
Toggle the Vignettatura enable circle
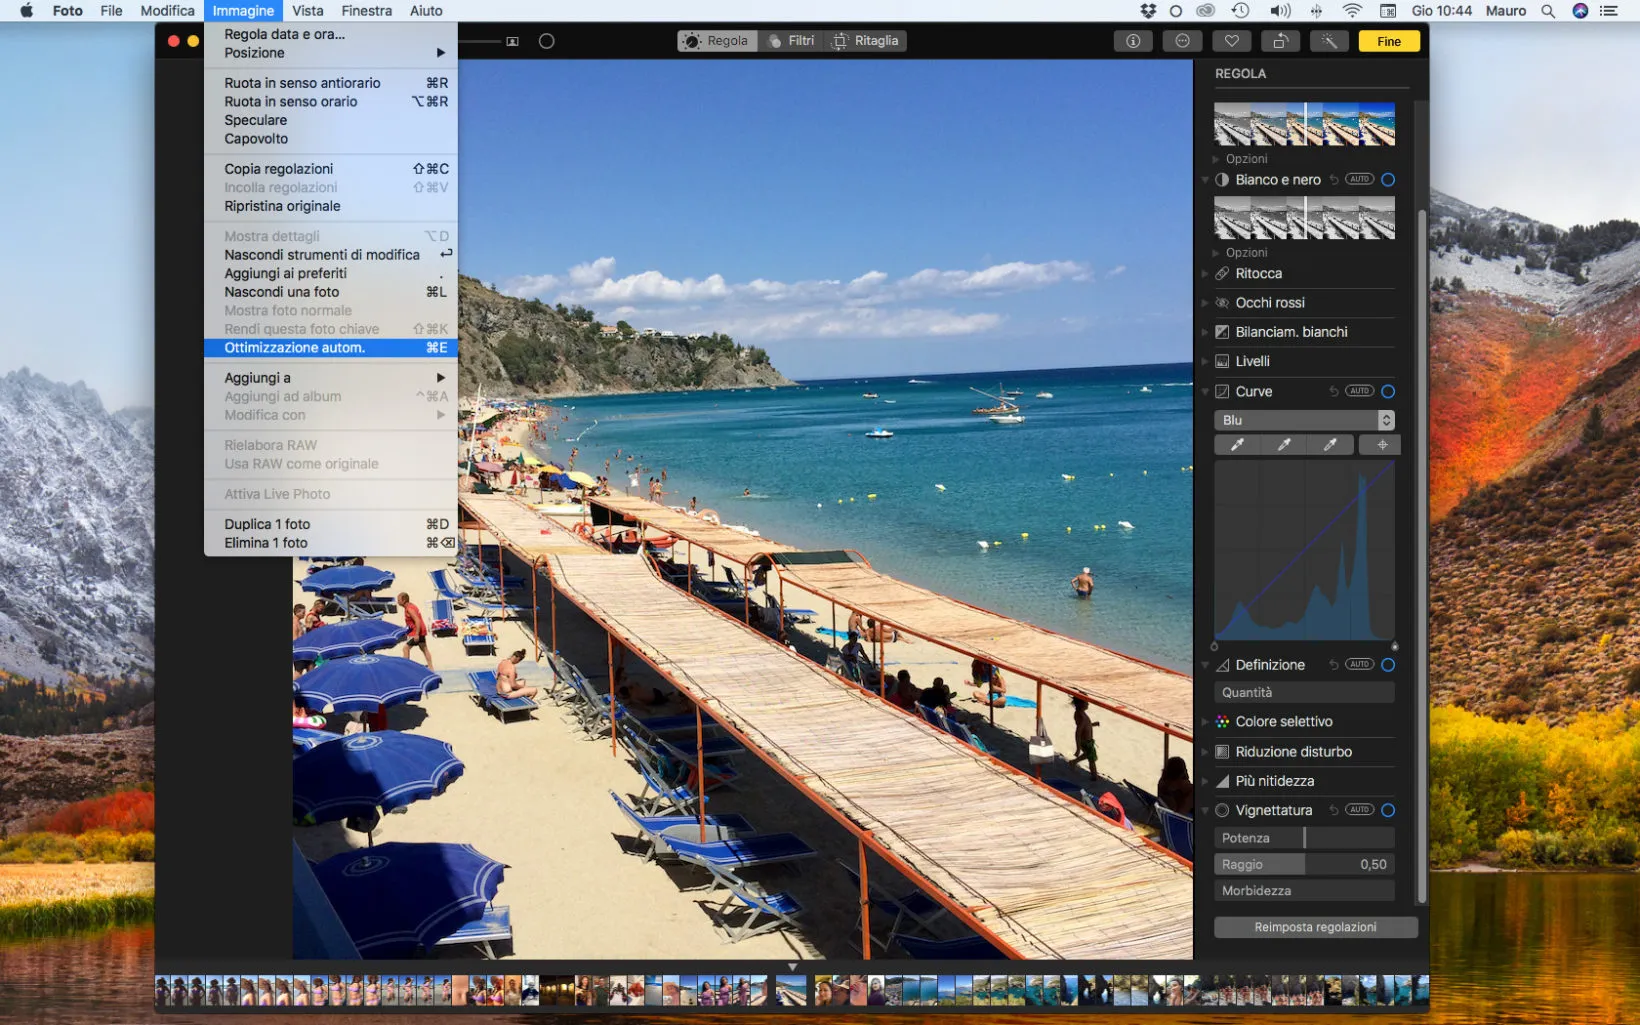point(1388,810)
